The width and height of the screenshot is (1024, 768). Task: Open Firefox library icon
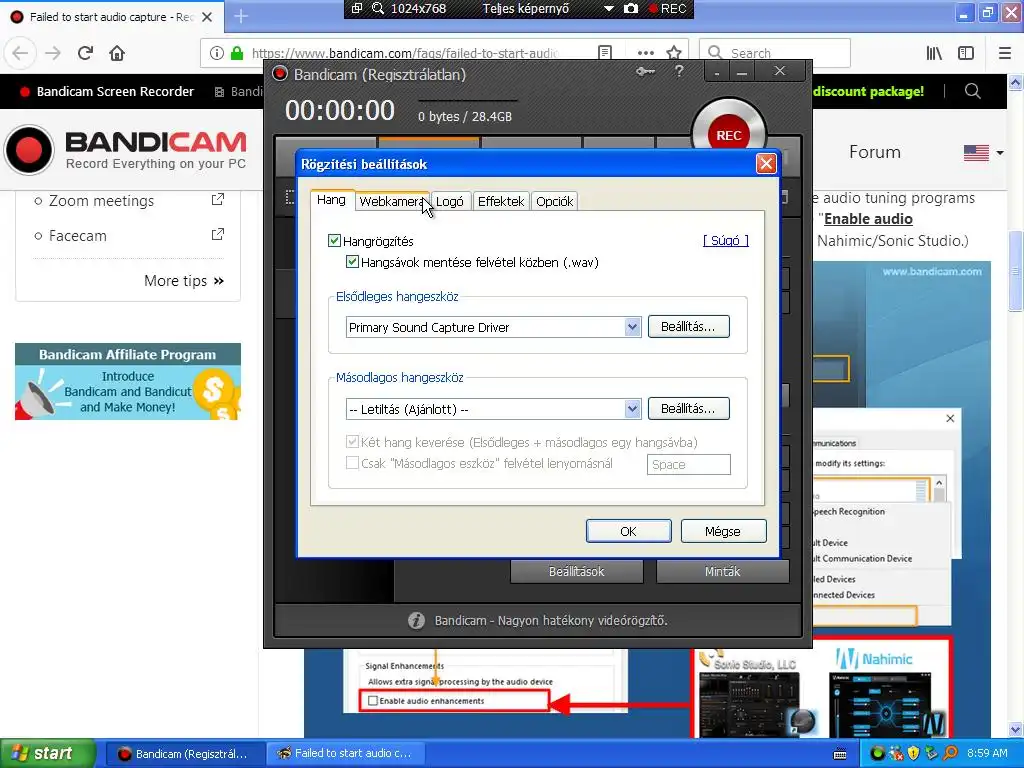point(934,53)
